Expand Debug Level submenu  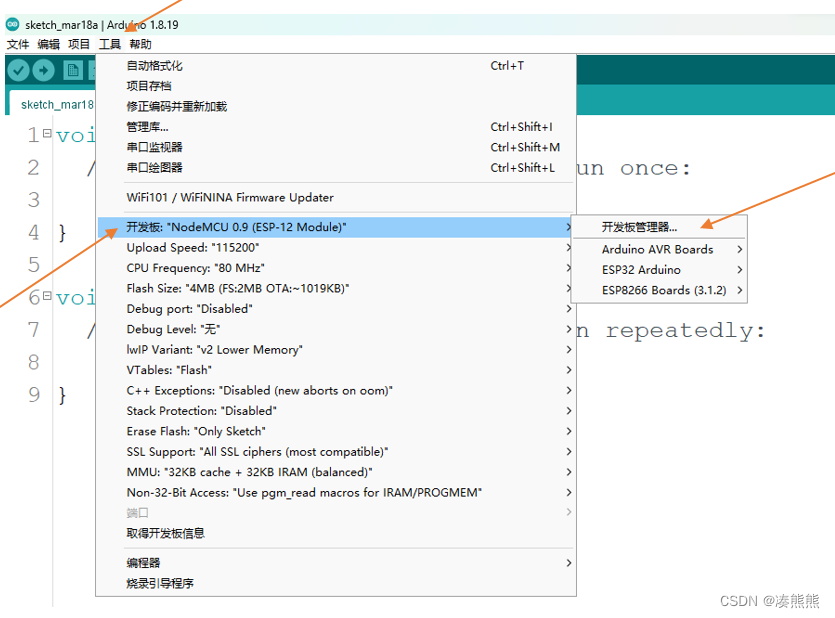click(x=337, y=329)
